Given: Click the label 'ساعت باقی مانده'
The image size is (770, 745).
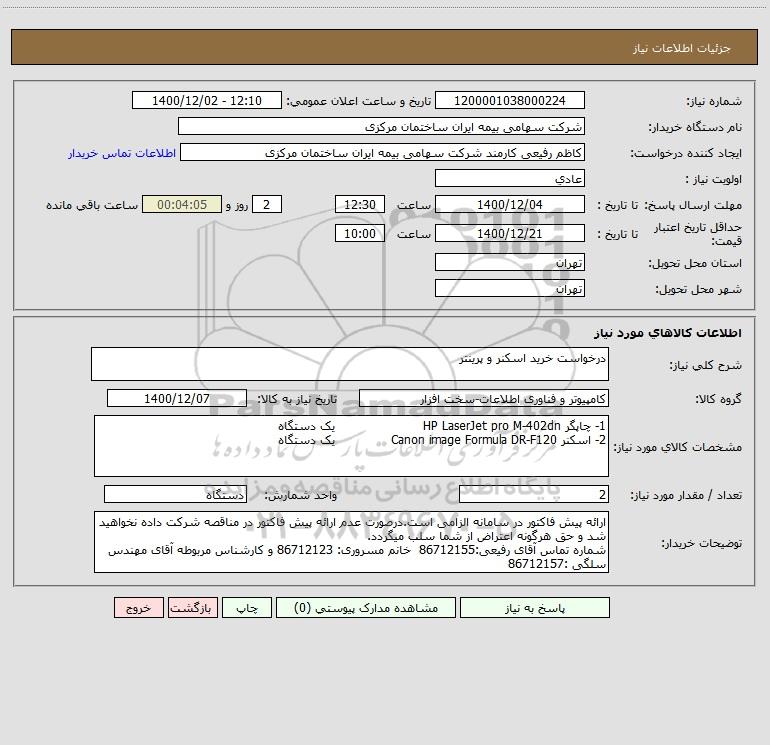Looking at the screenshot, I should tap(92, 205).
